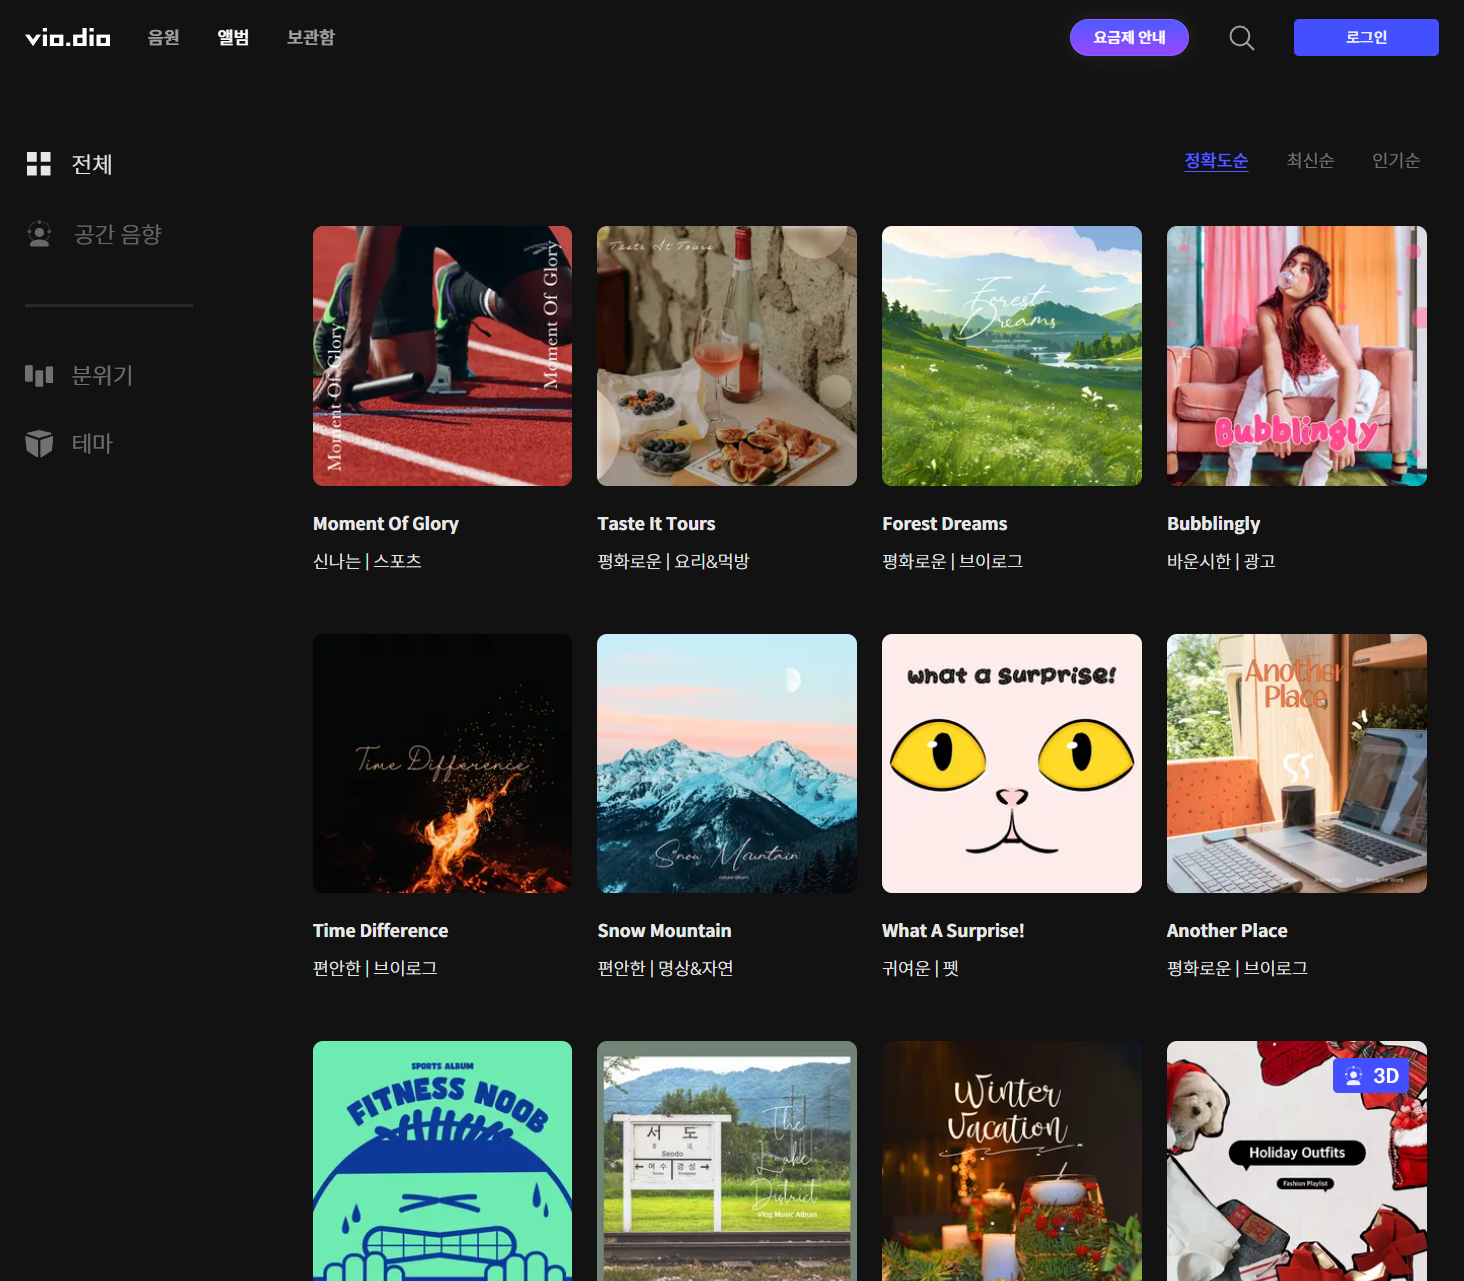Open the 요금제 안내 pricing button
Image resolution: width=1464 pixels, height=1281 pixels.
point(1129,38)
